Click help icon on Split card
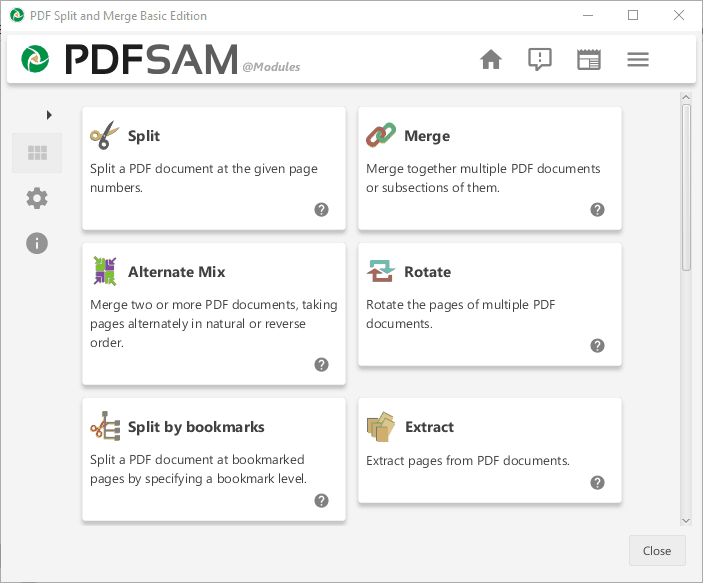The width and height of the screenshot is (703, 583). 322,210
